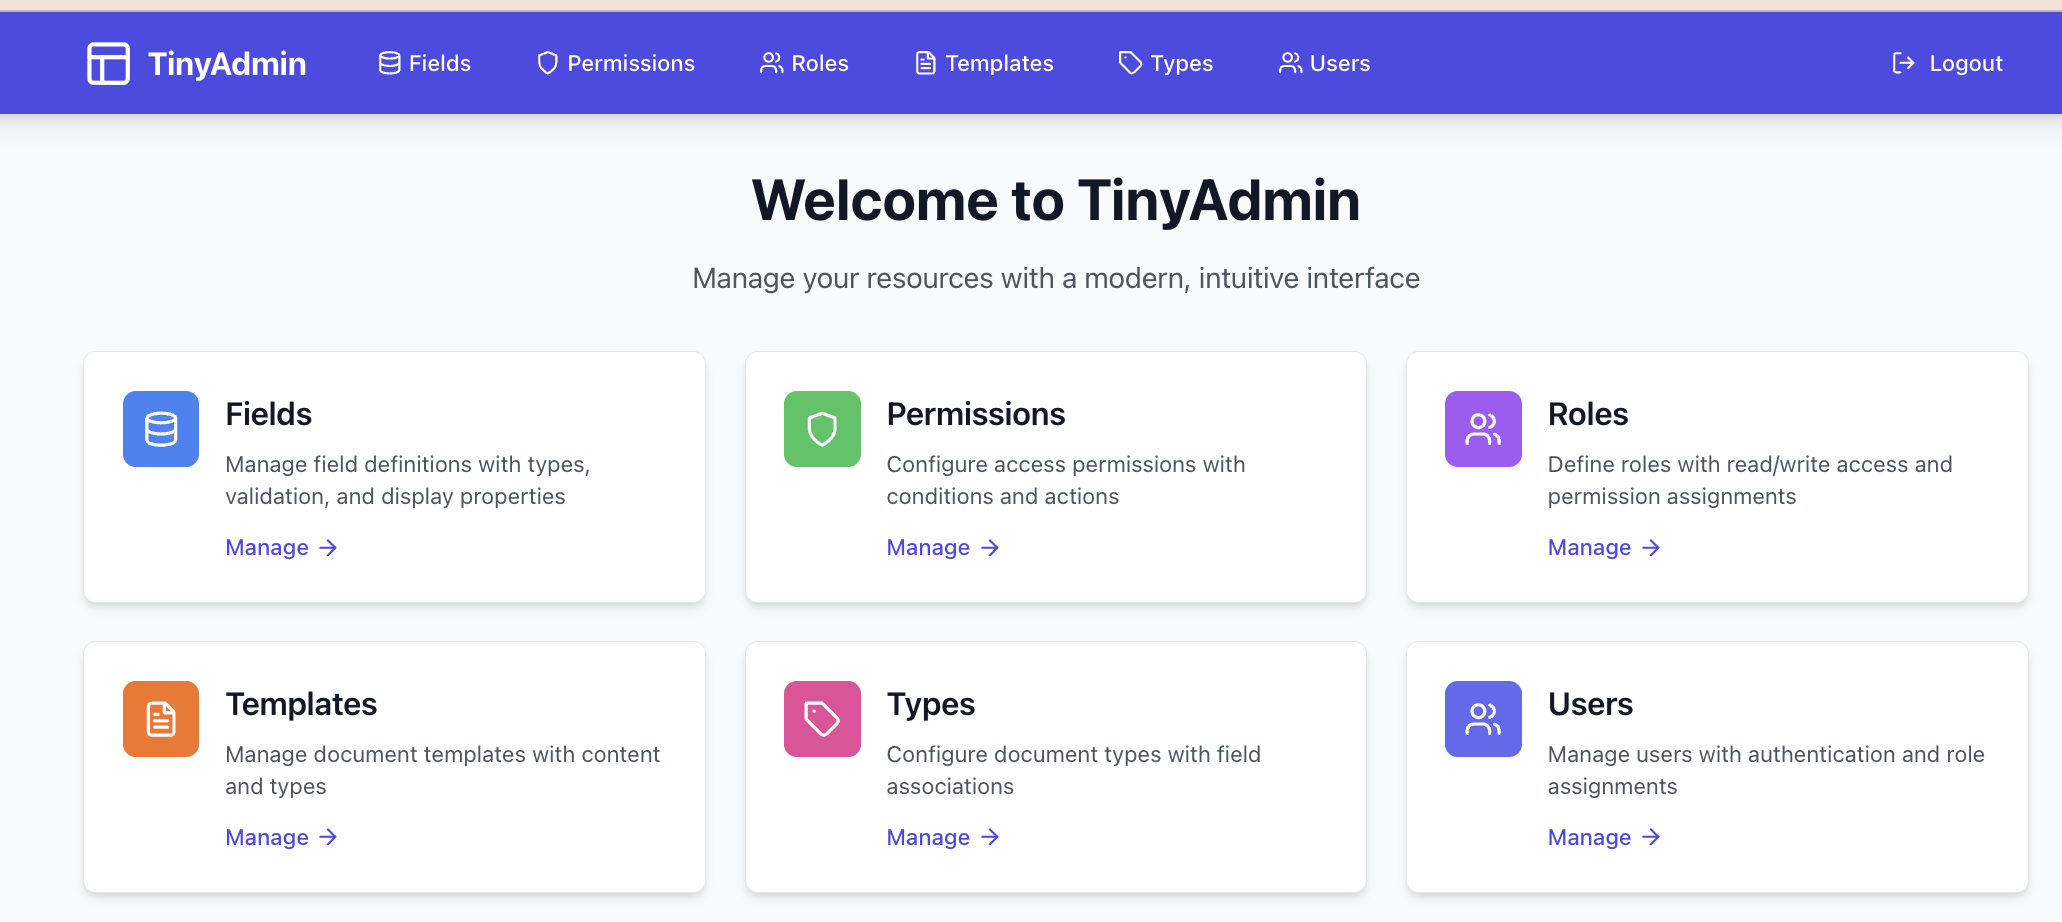The image size is (2062, 922).
Task: Click the orange Templates document icon
Action: [x=161, y=719]
